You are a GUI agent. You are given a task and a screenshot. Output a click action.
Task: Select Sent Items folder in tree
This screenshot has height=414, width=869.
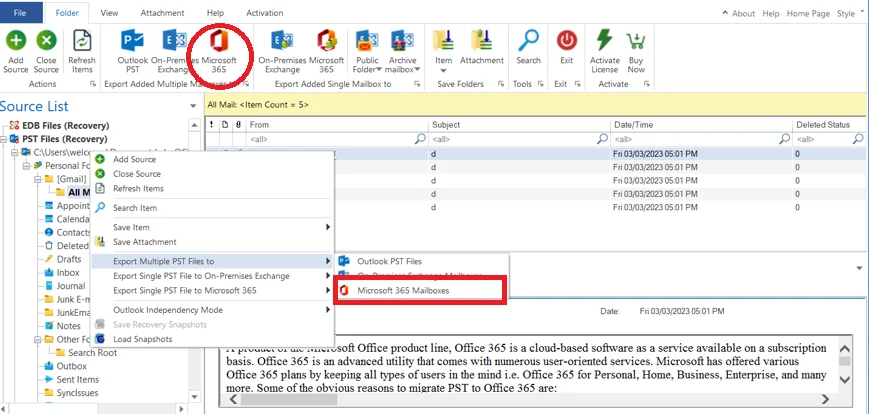[78, 380]
